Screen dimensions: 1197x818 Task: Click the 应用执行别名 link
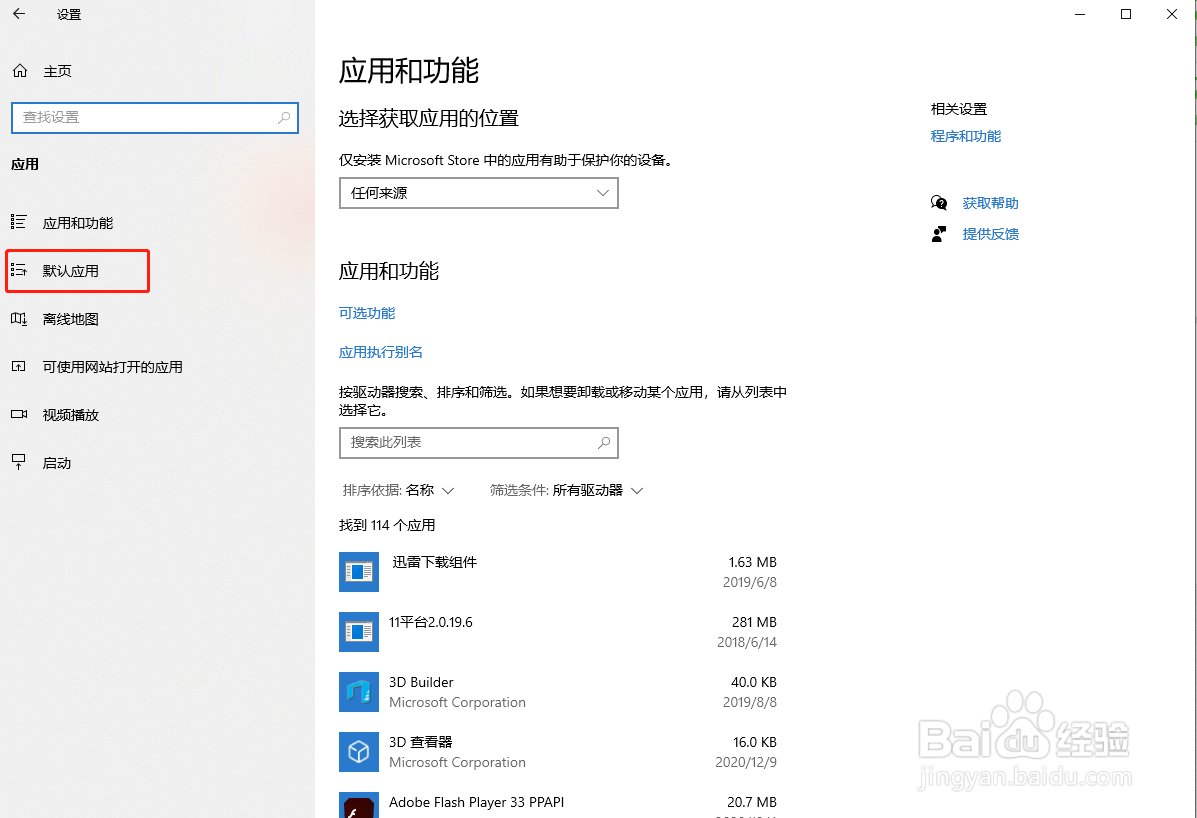(x=380, y=352)
